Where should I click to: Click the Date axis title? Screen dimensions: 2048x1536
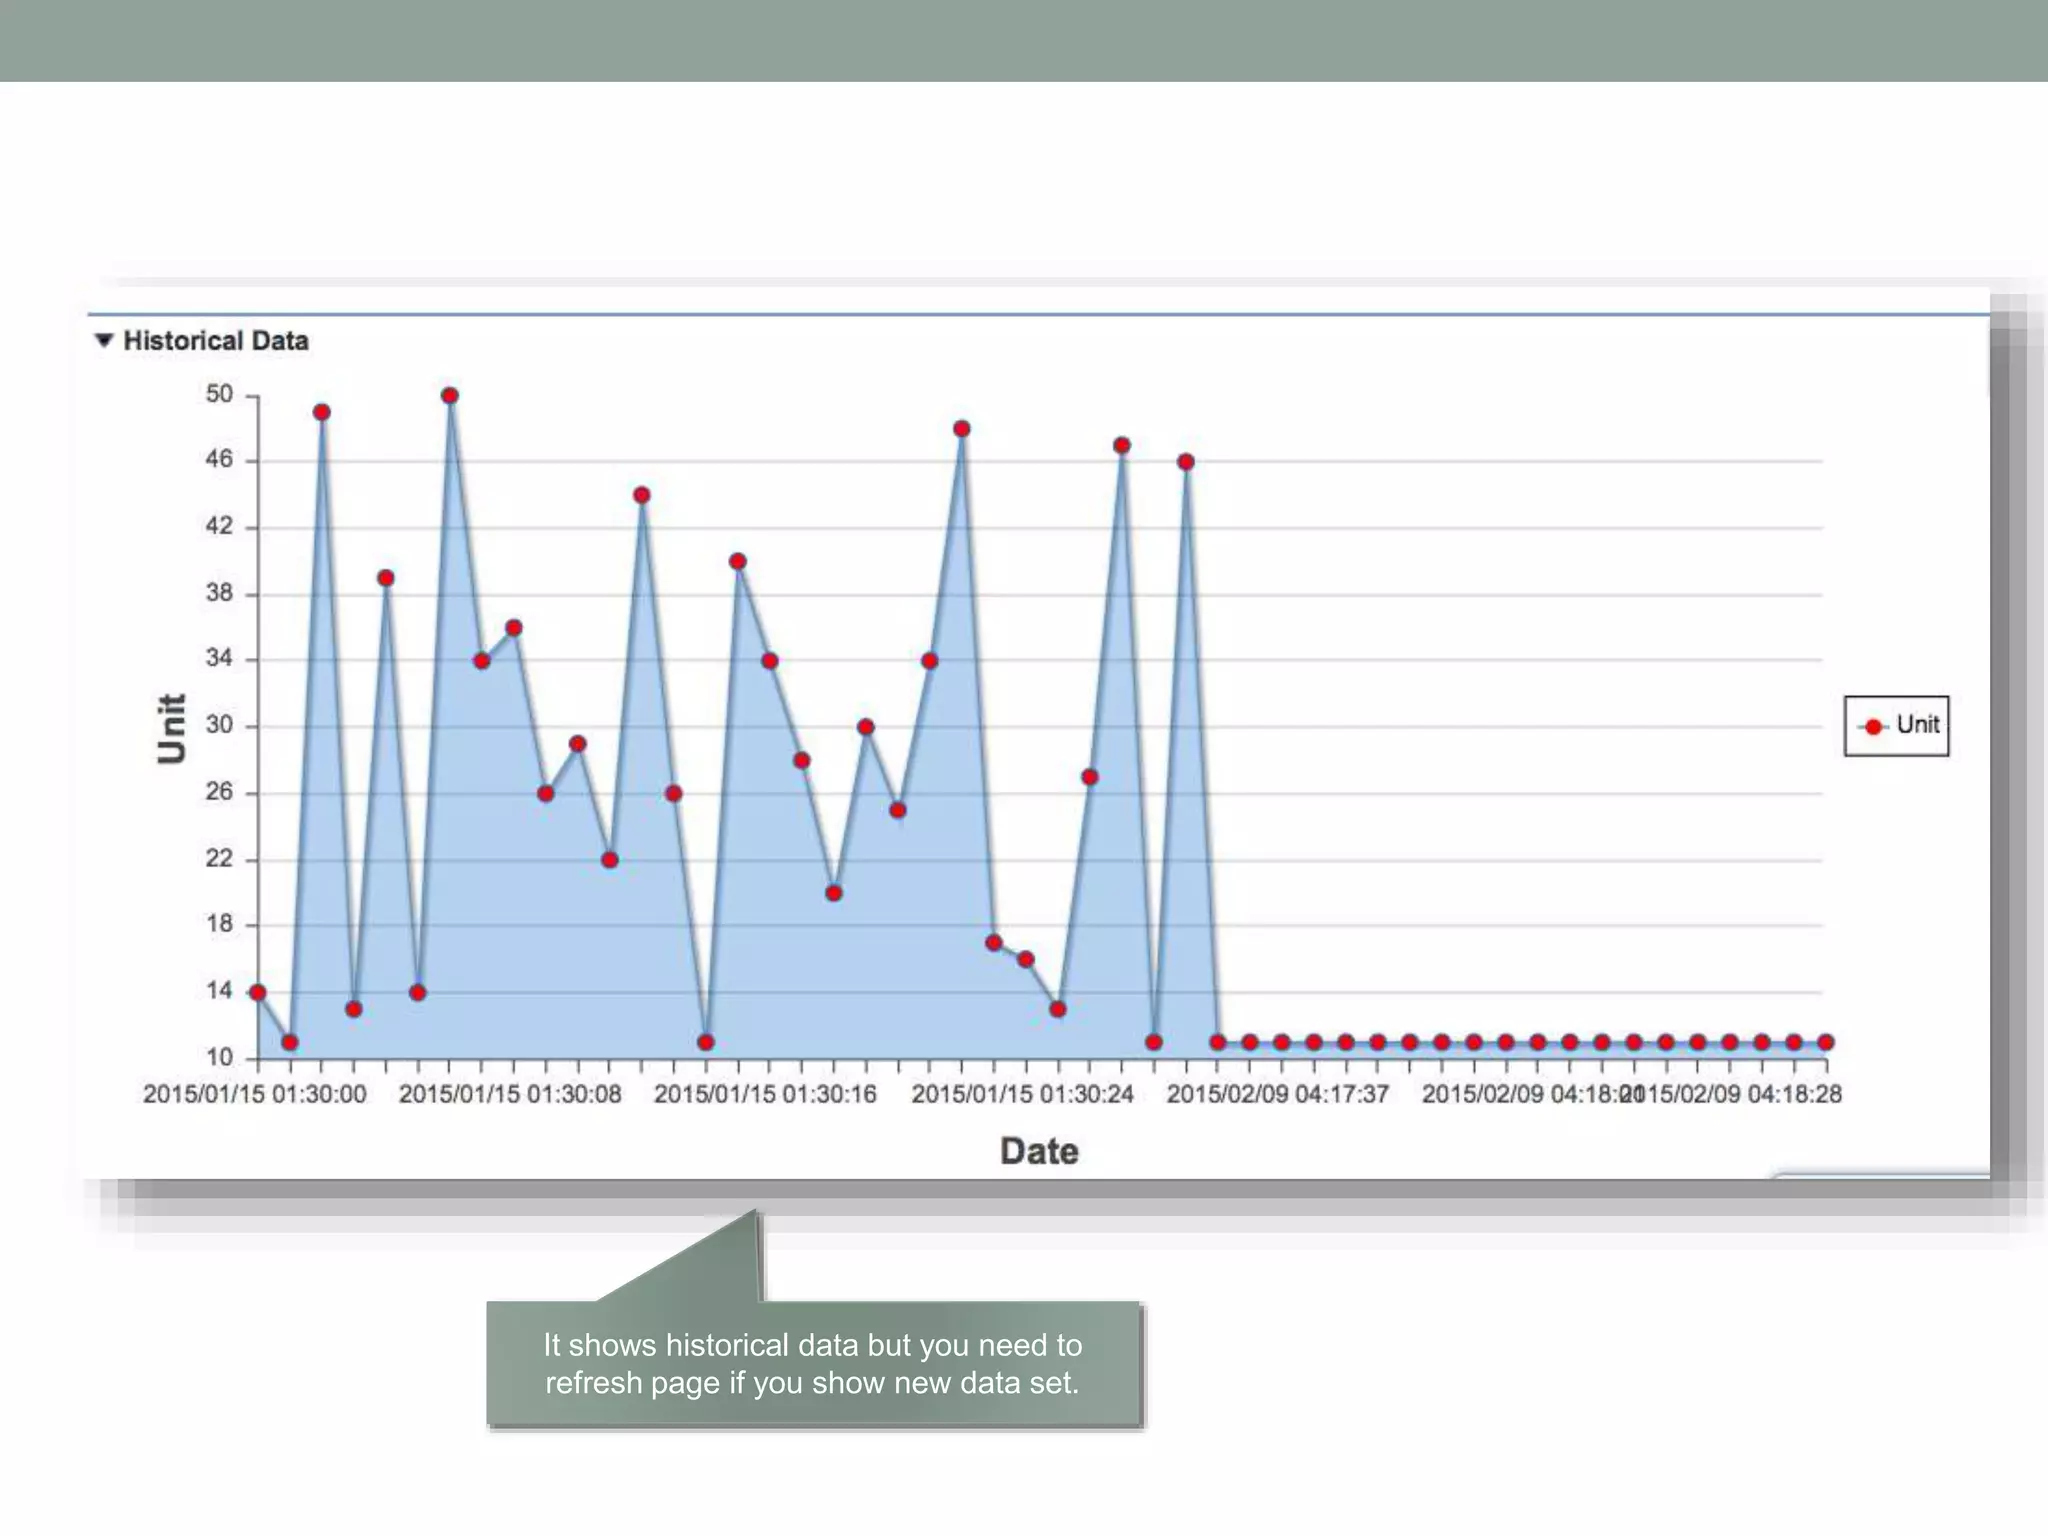click(x=1040, y=1151)
